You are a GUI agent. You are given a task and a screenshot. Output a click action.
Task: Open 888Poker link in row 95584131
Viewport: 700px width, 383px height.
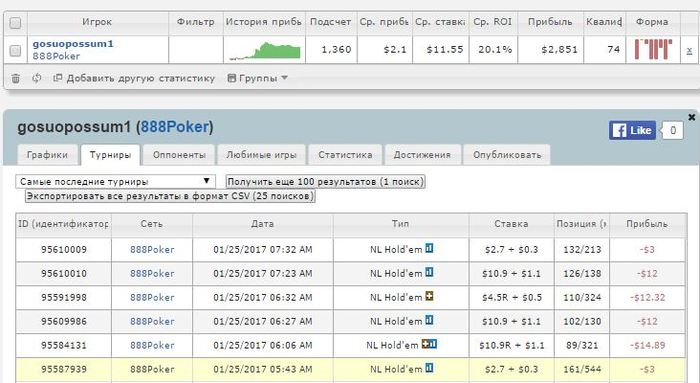point(152,346)
